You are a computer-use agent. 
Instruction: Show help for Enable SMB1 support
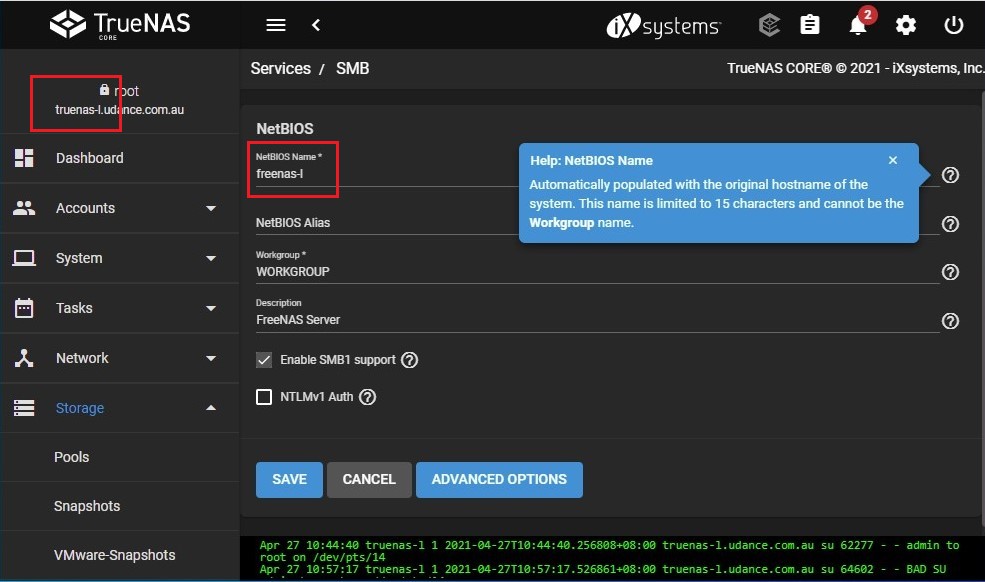[x=410, y=360]
